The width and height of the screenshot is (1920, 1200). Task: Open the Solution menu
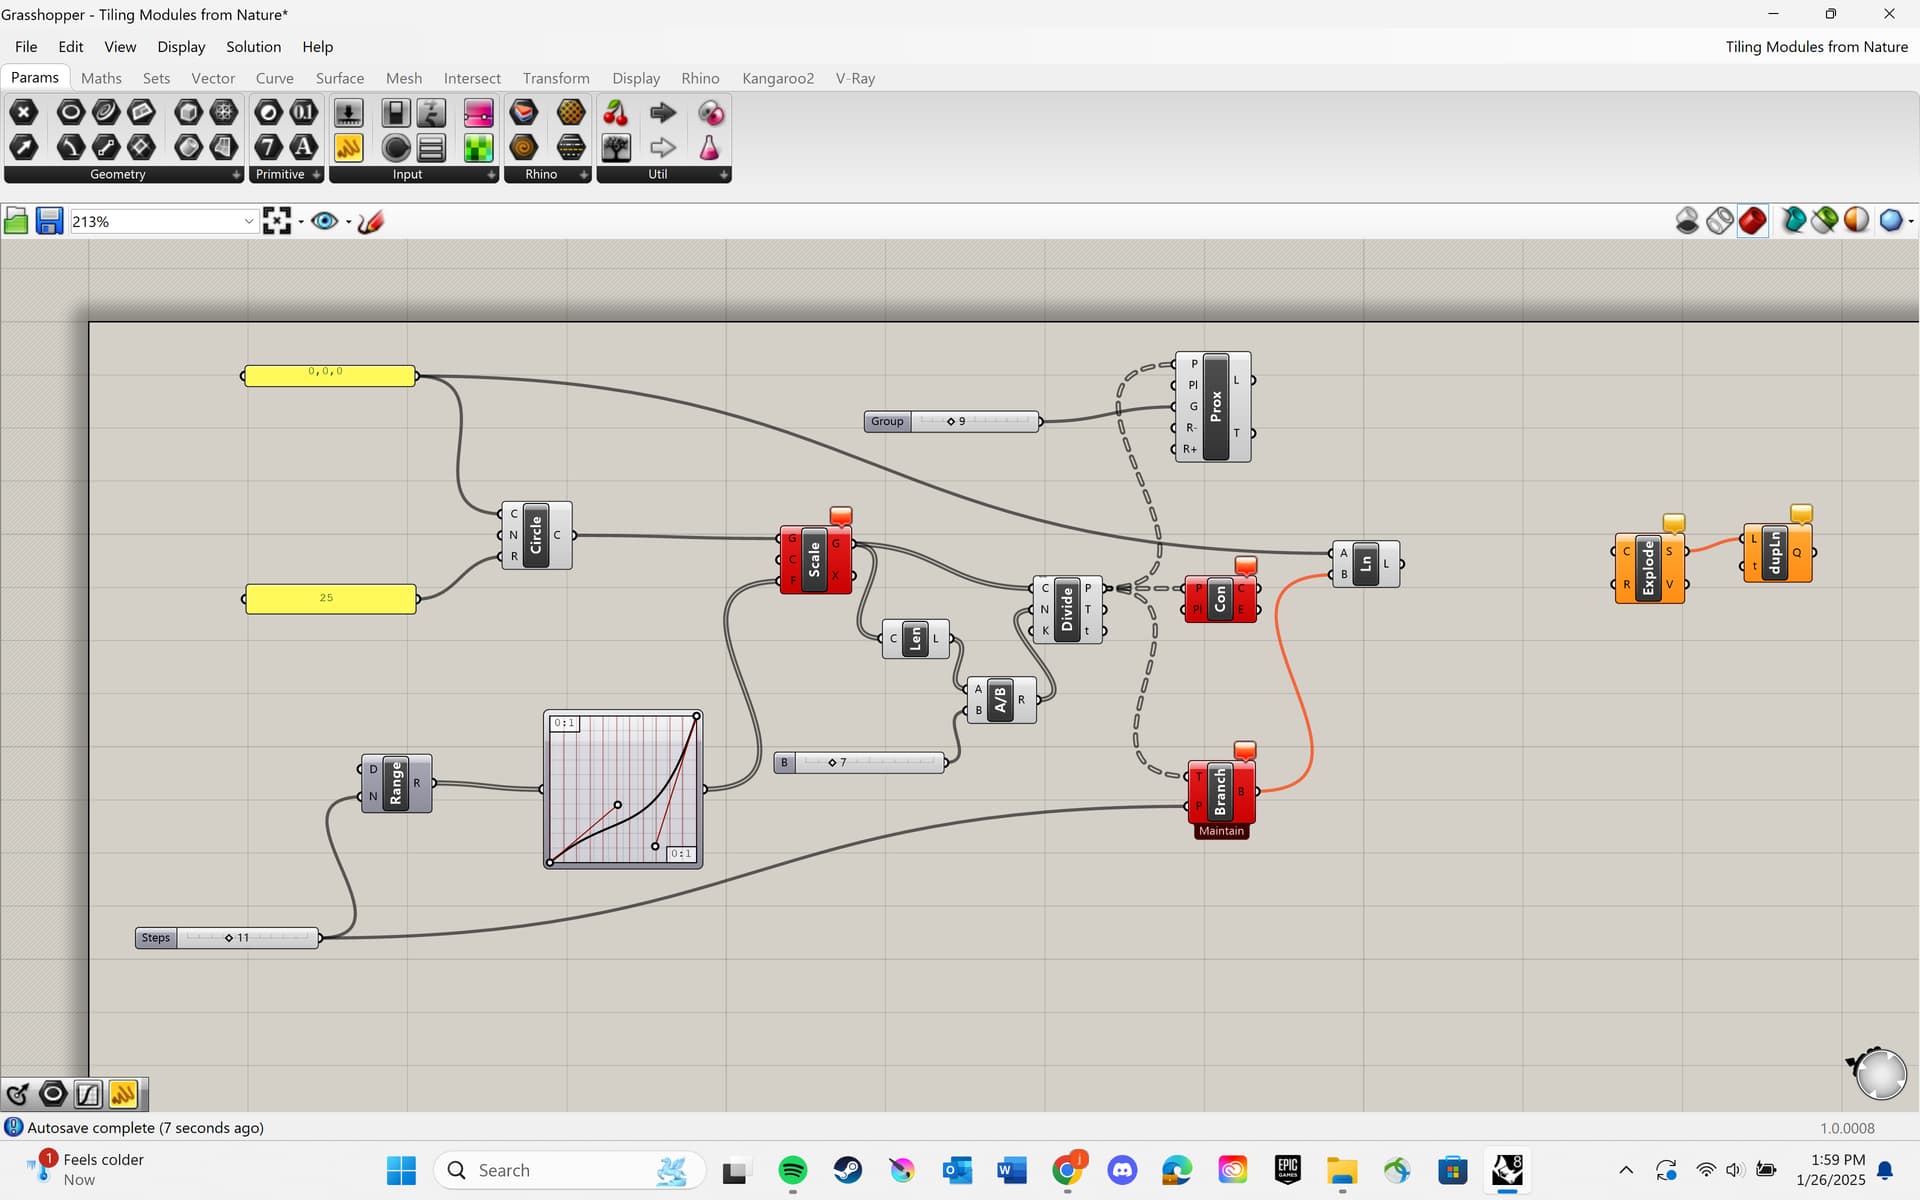coord(253,47)
